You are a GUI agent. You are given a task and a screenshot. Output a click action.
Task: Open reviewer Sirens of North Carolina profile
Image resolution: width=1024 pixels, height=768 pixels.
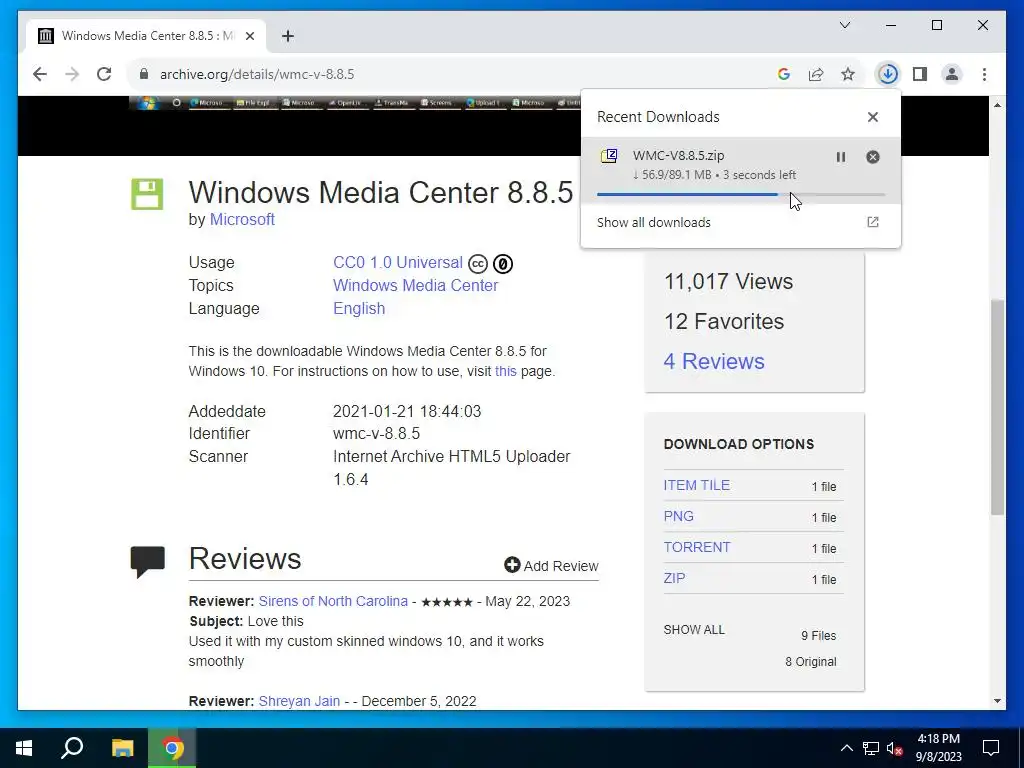click(333, 601)
